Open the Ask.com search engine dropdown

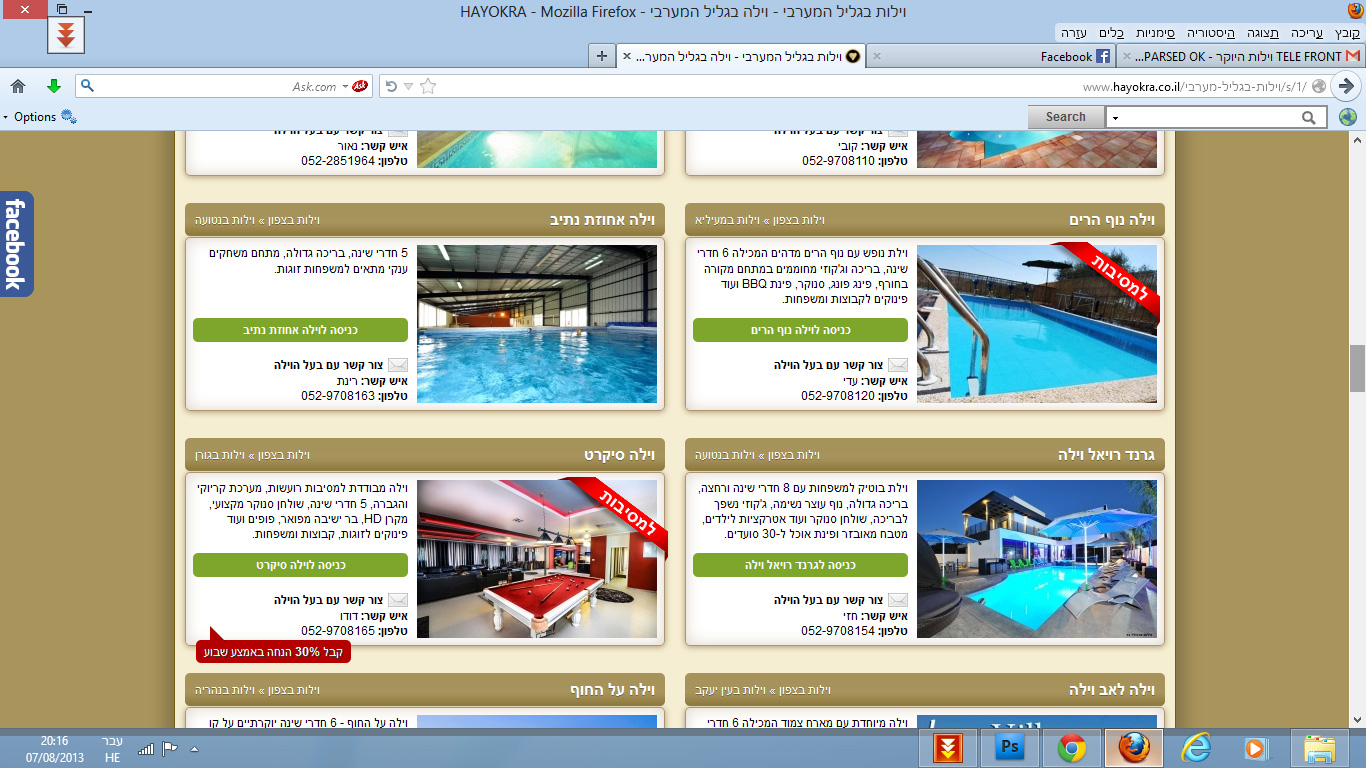tap(346, 86)
